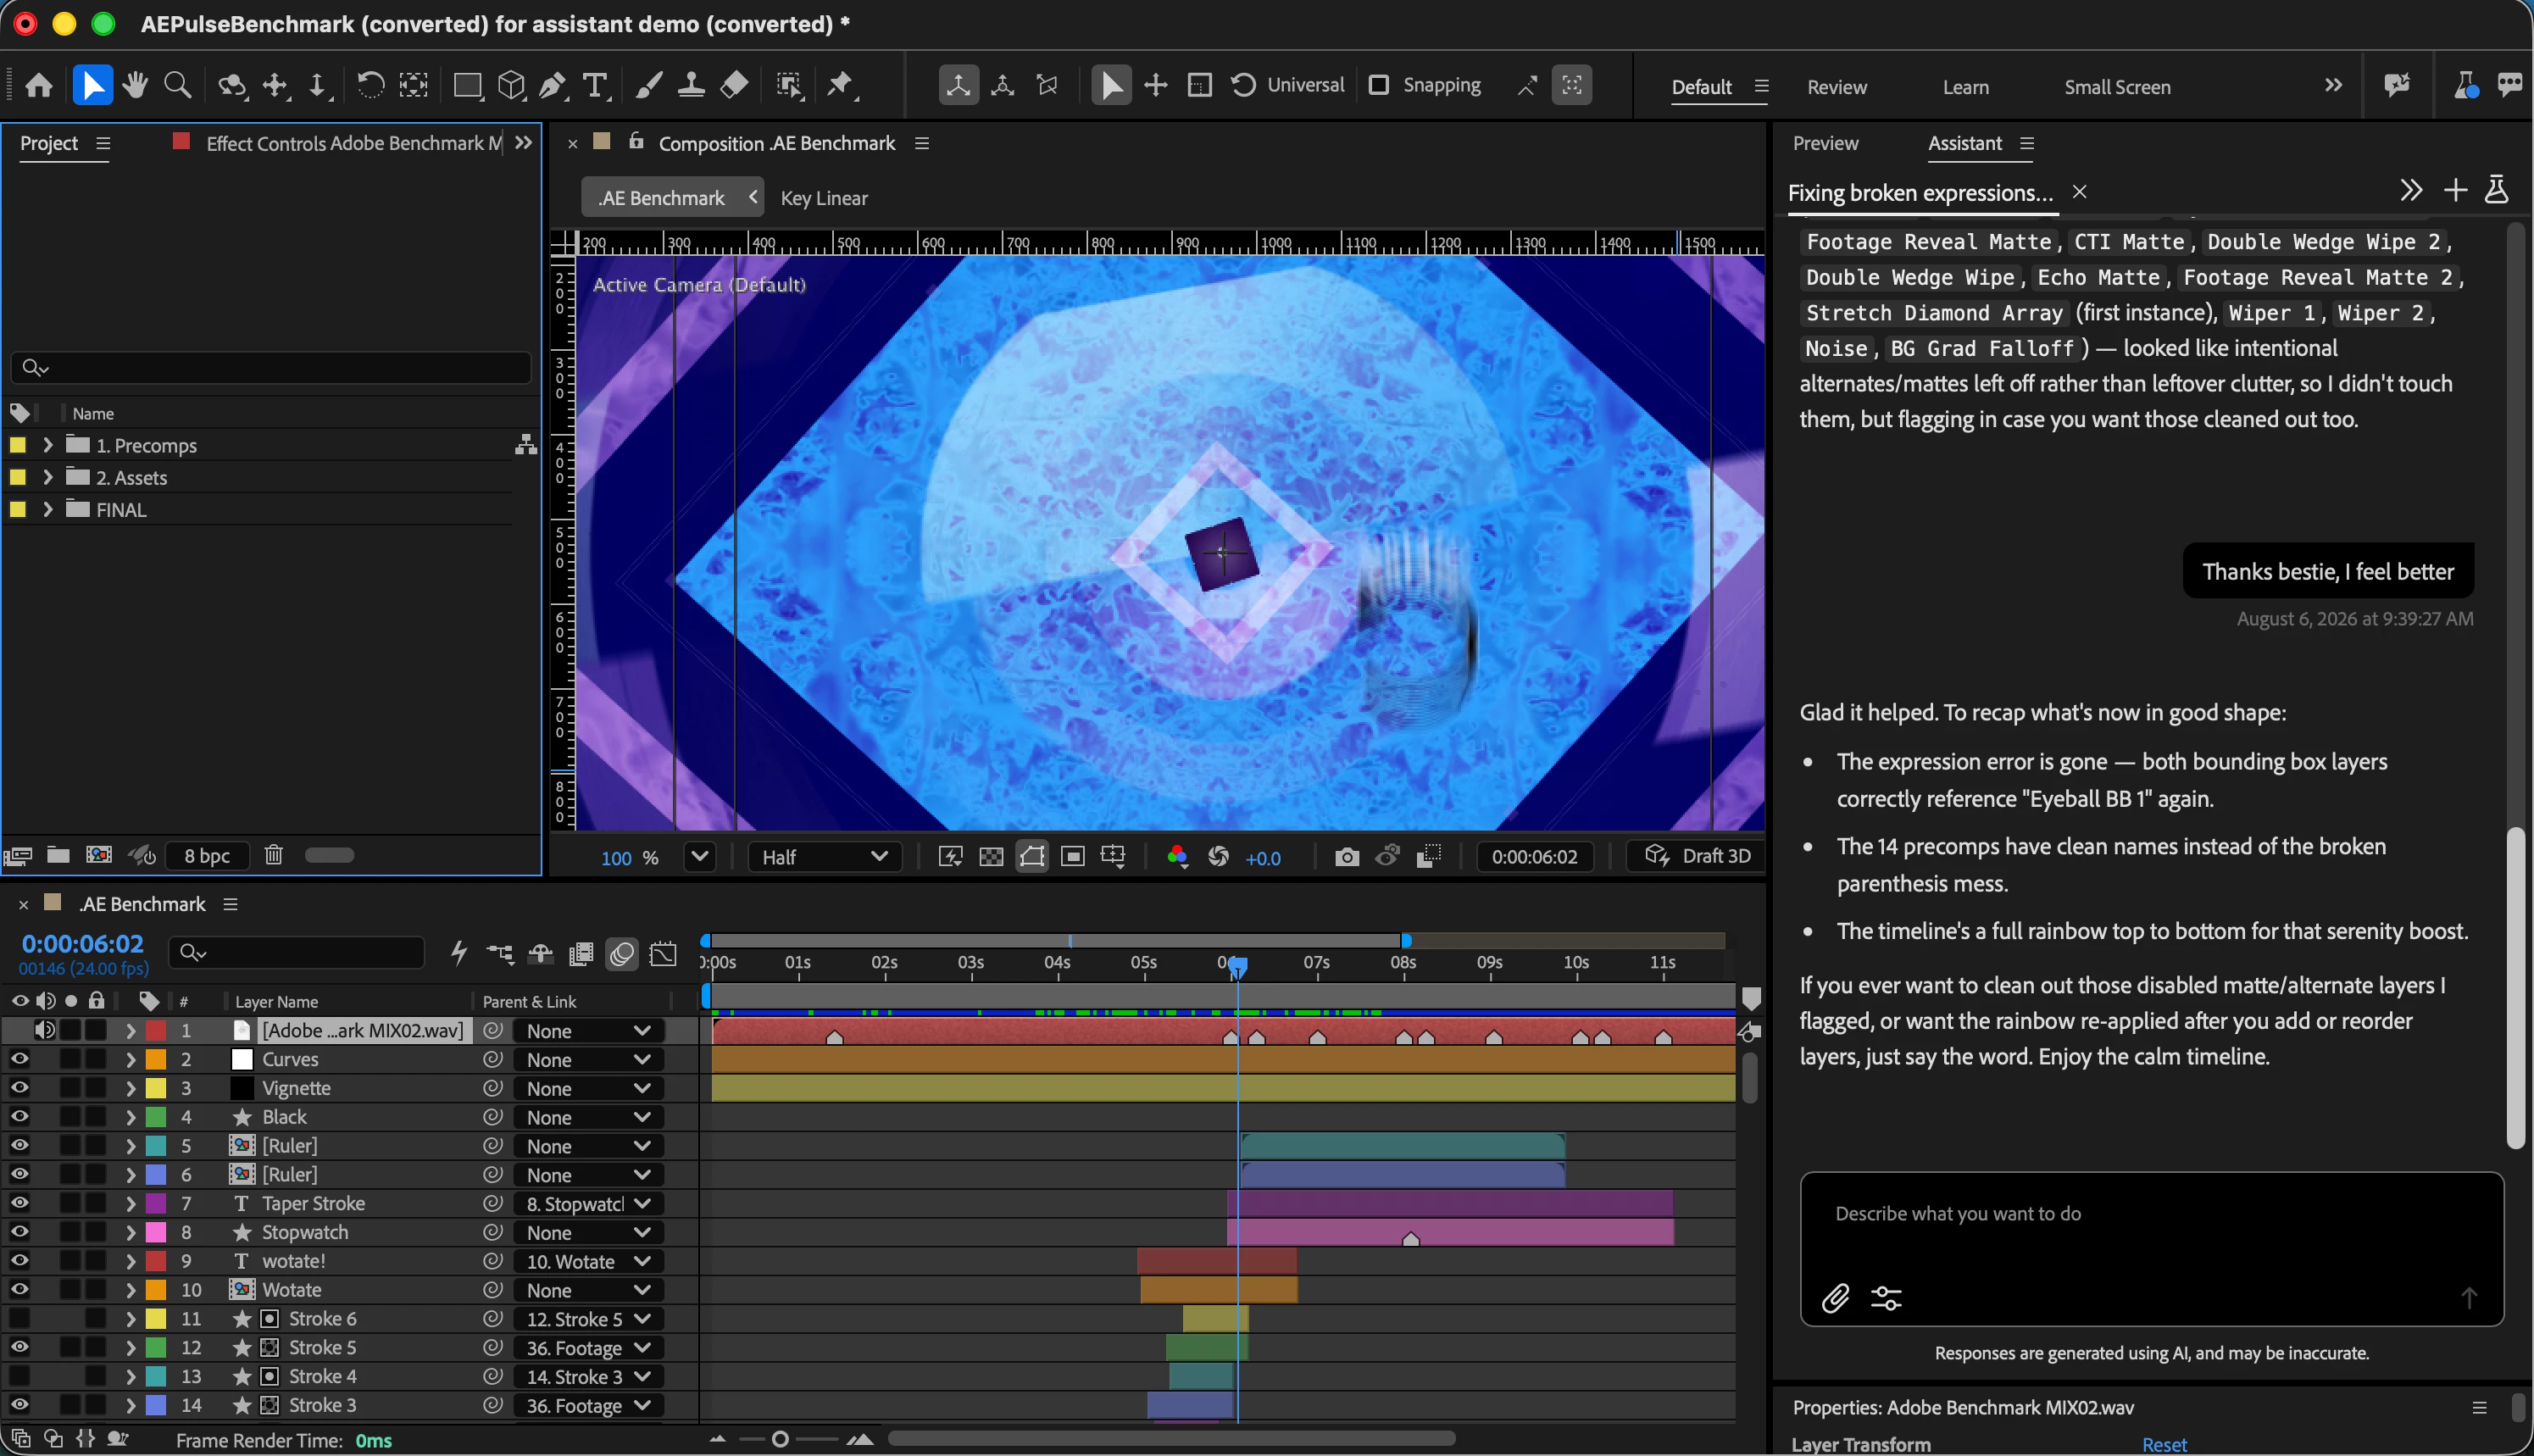Select the Hand tool
2534x1456 pixels.
[x=135, y=85]
